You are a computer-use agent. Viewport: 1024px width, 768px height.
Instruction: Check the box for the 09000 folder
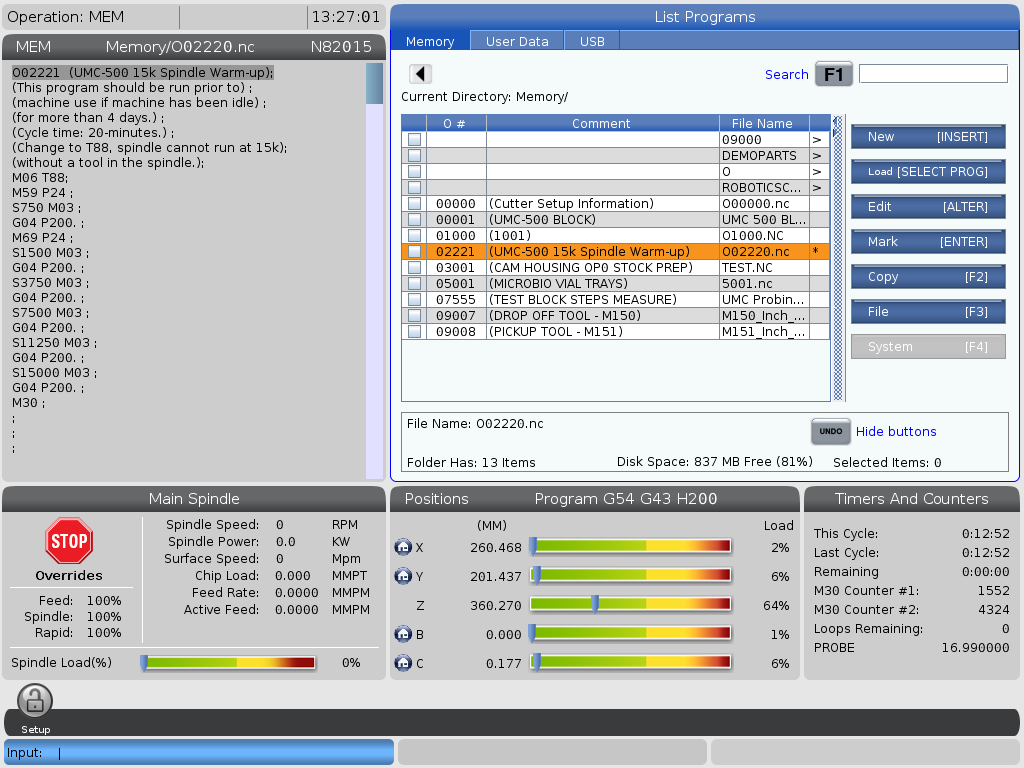[414, 140]
